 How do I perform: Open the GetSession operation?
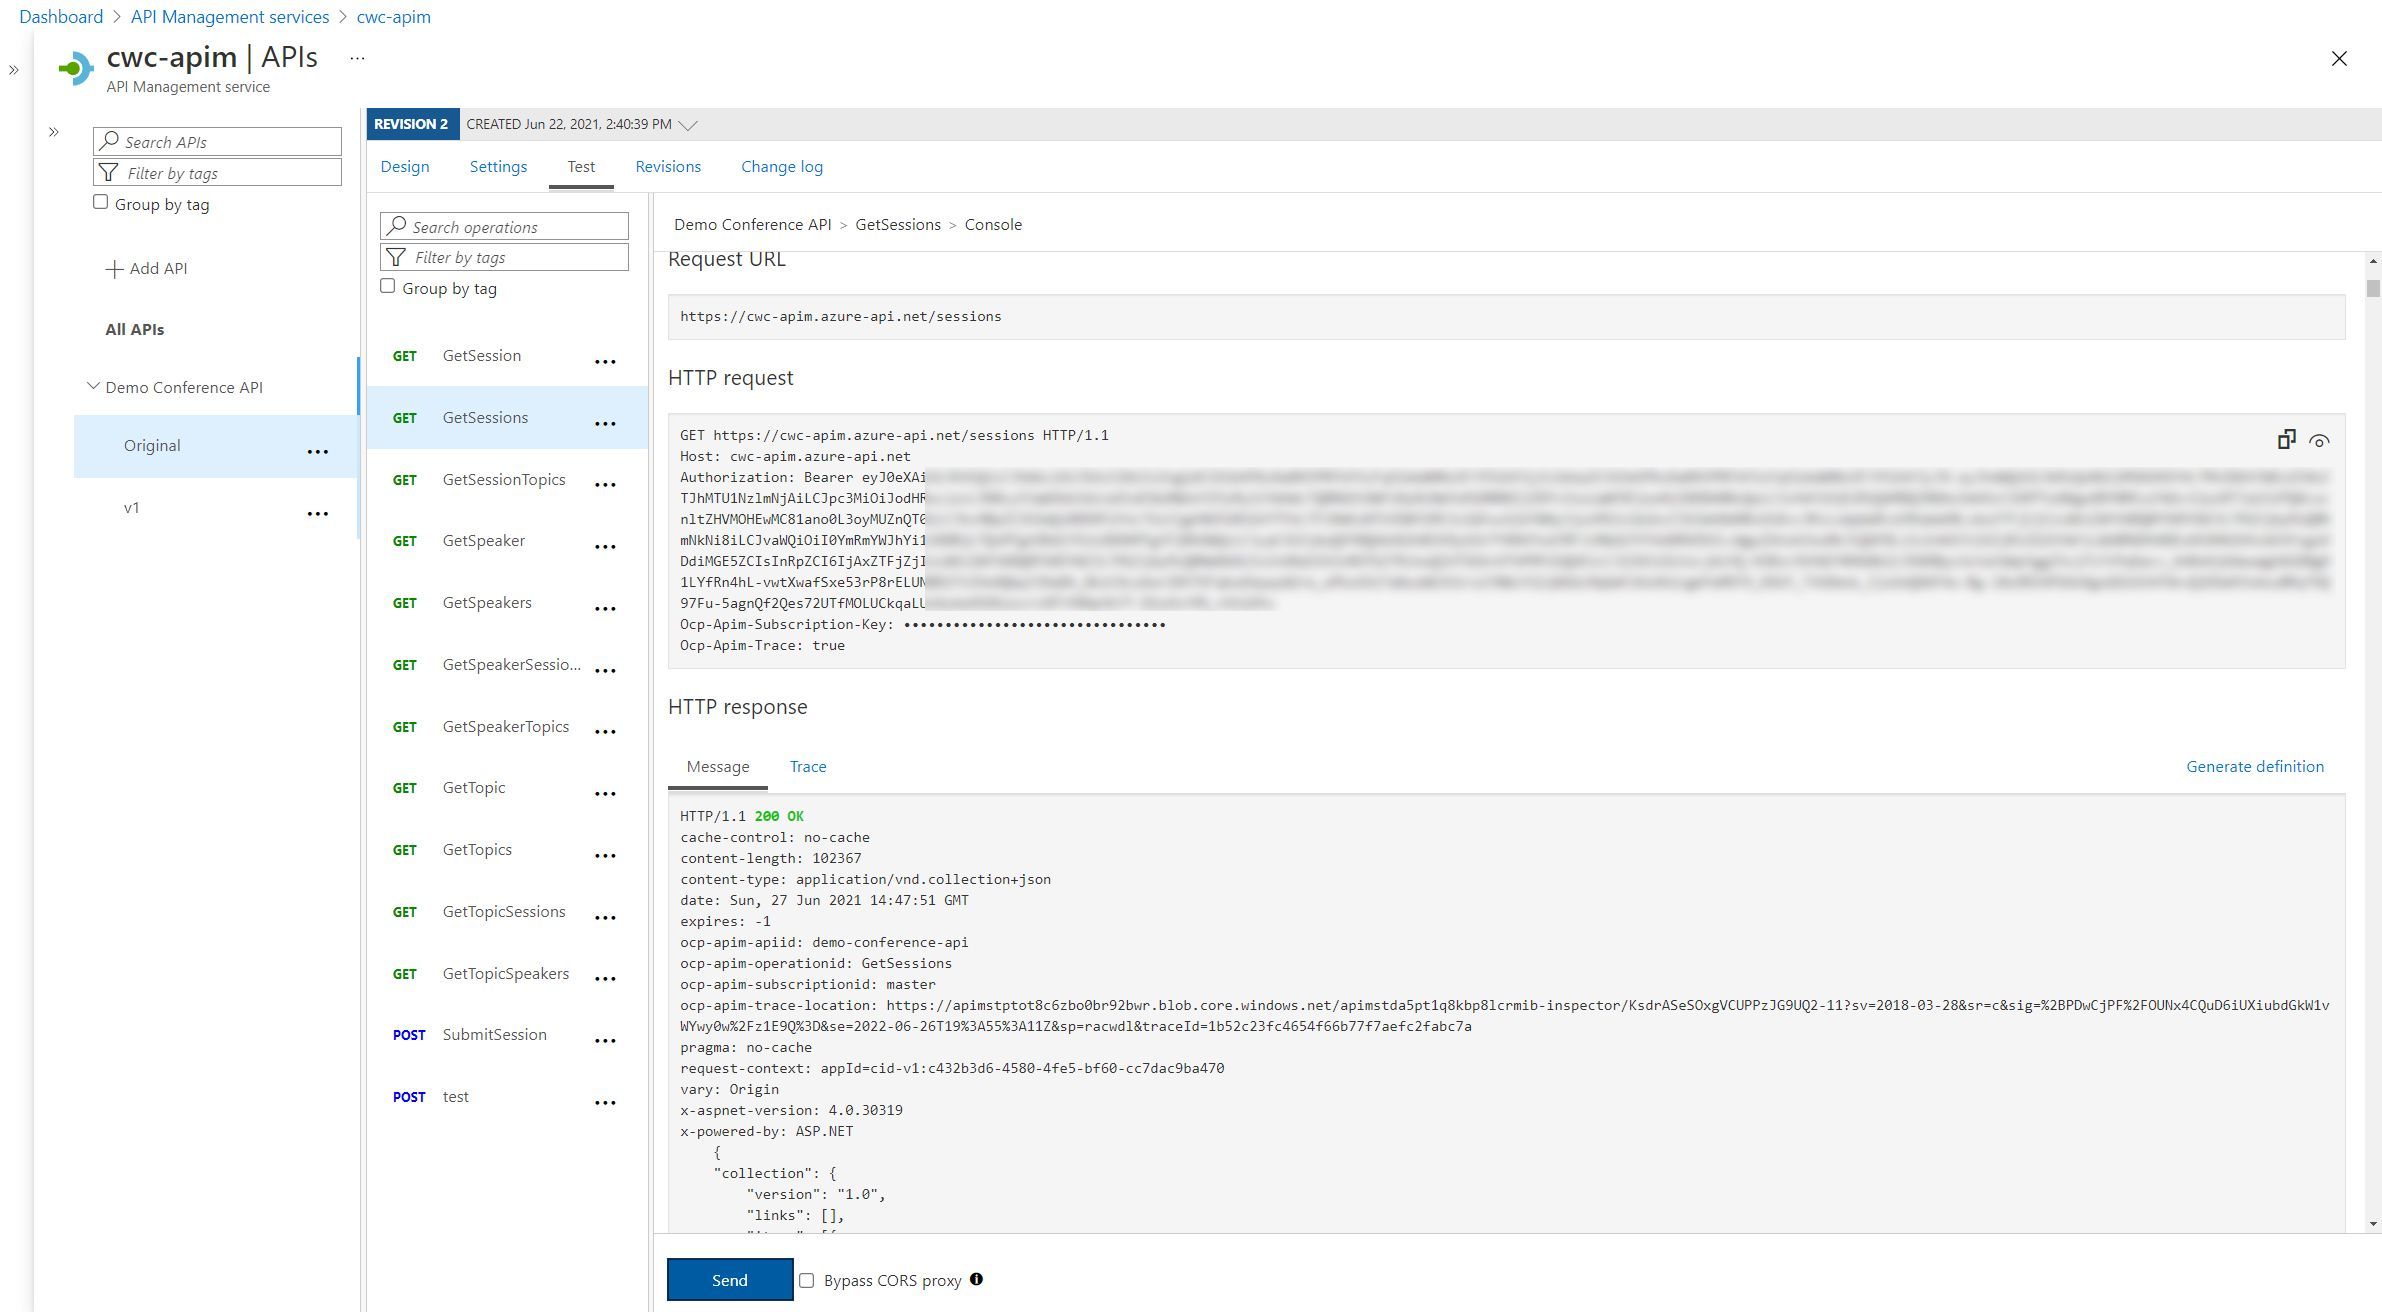click(x=482, y=356)
